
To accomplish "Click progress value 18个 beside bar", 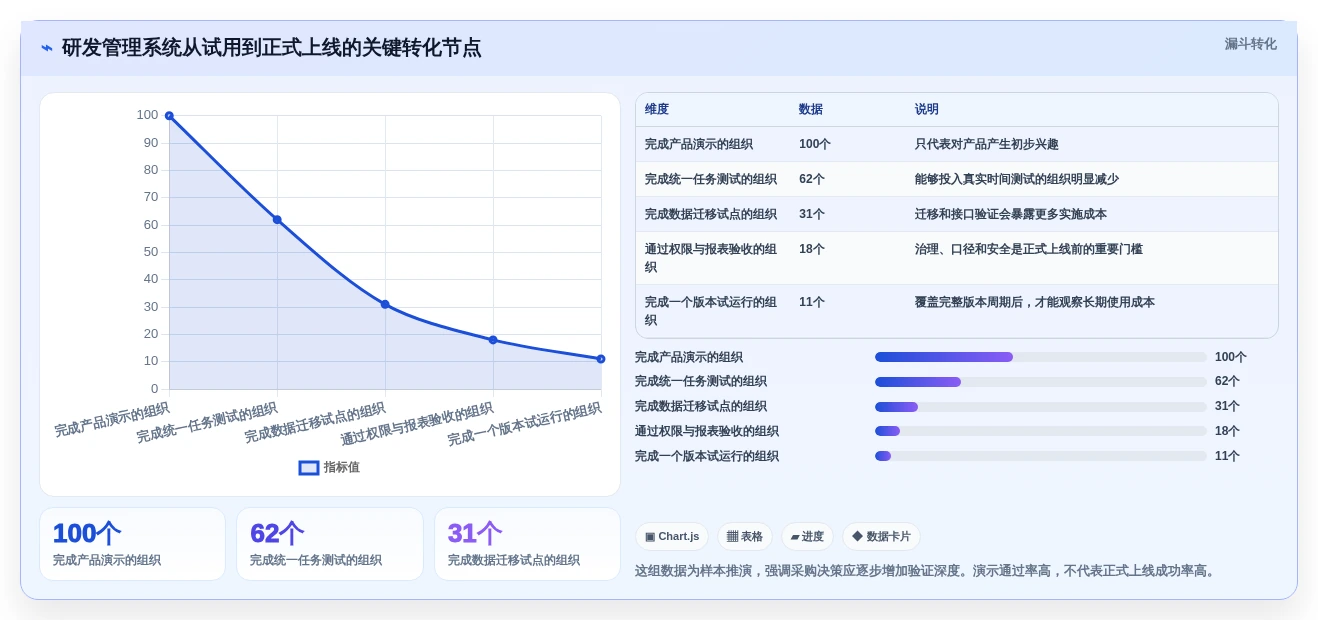I will coord(1227,431).
